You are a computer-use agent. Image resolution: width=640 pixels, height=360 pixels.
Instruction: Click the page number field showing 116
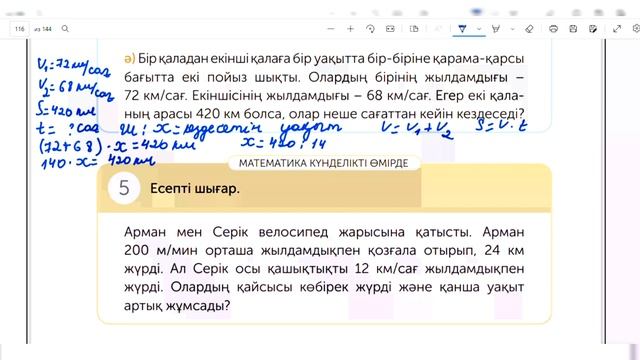(19, 29)
